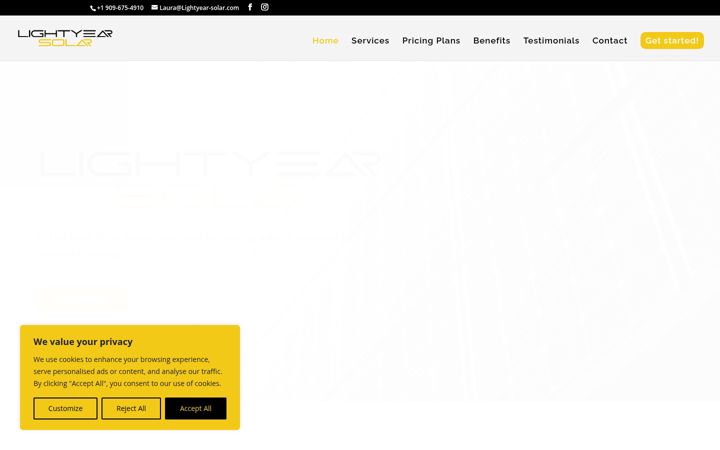720x450 pixels.
Task: Open the Contact menu item
Action: click(609, 40)
